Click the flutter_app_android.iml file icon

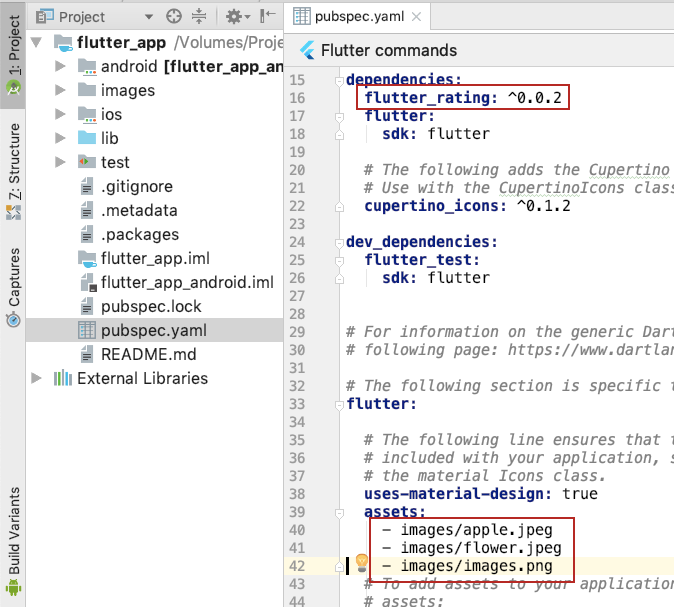[88, 282]
